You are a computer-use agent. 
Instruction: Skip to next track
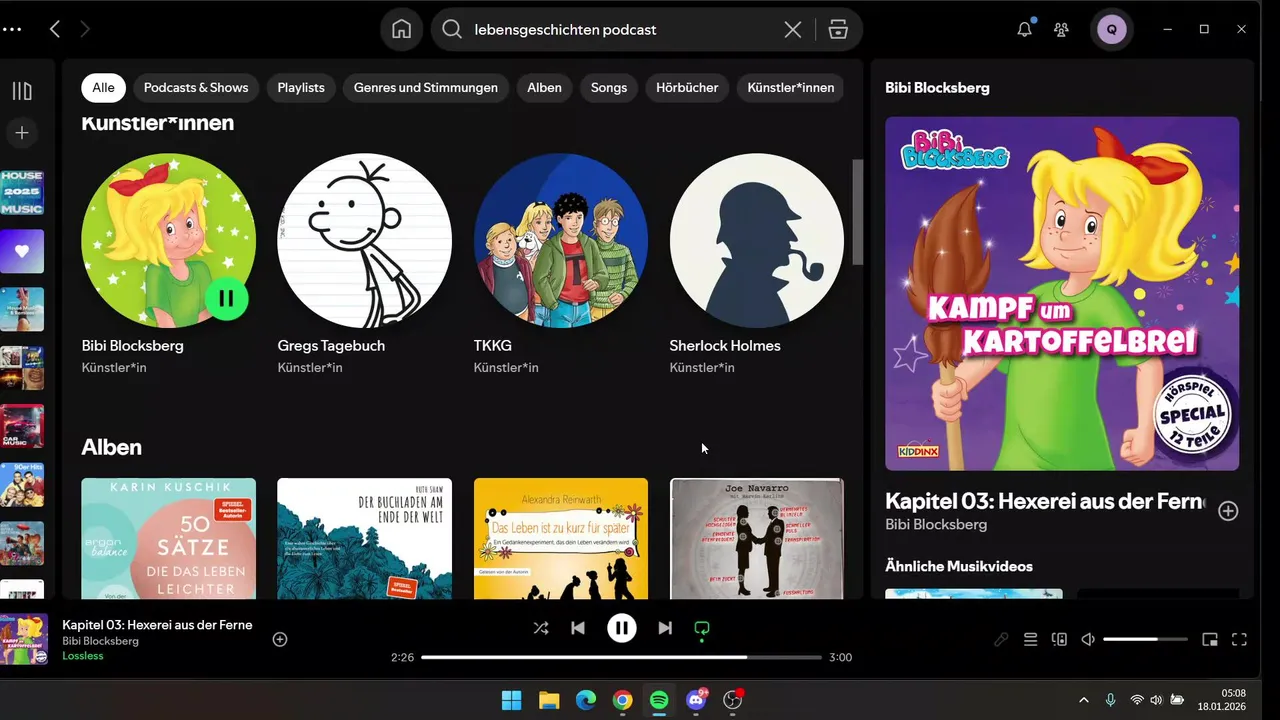pyautogui.click(x=665, y=628)
